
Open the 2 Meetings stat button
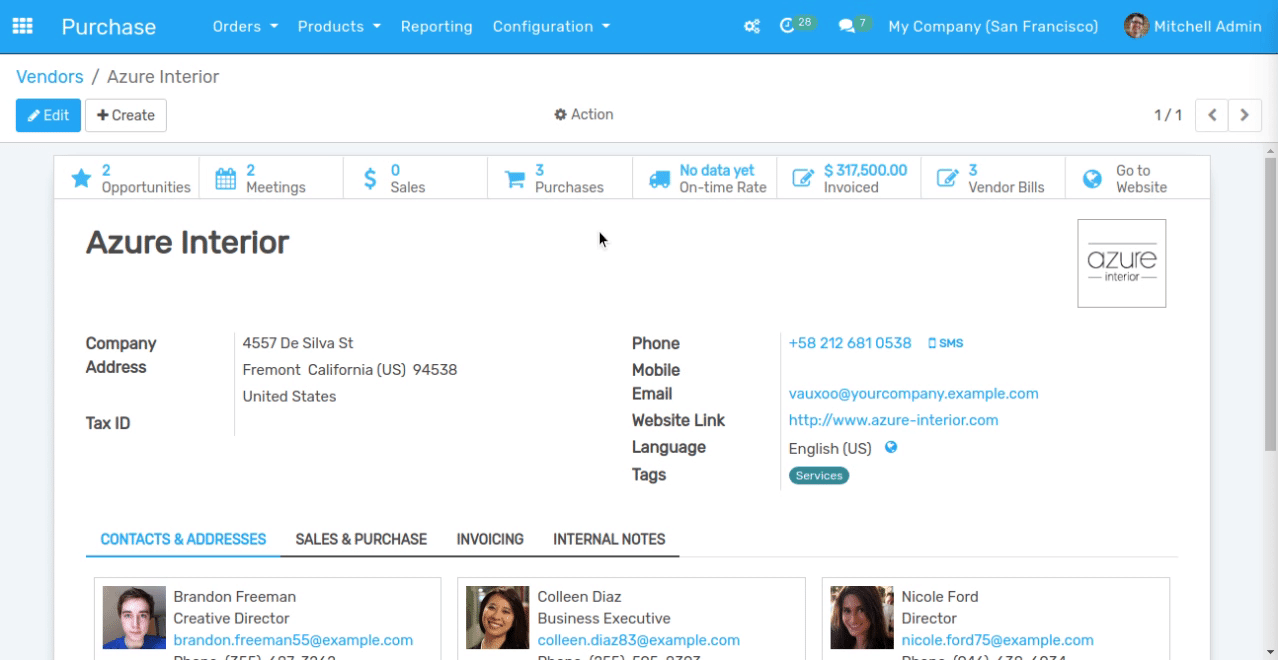[271, 179]
